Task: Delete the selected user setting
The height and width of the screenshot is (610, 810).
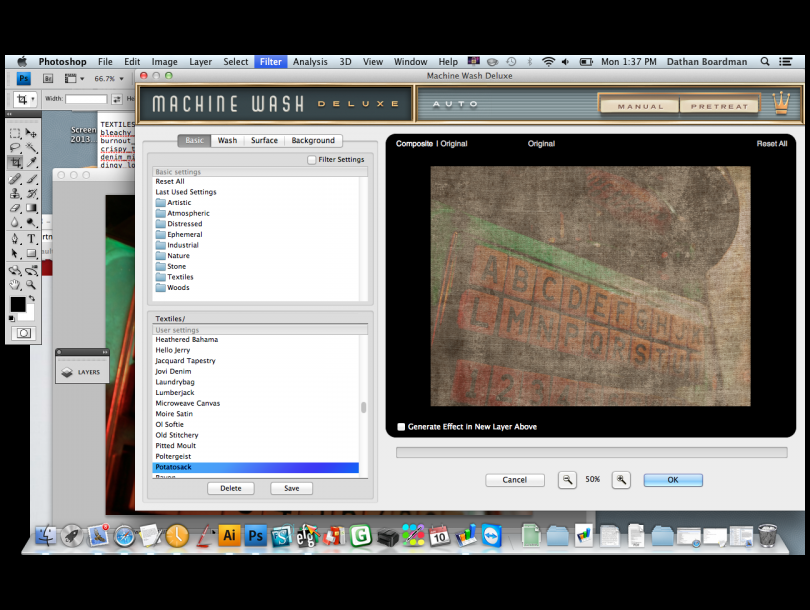Action: pyautogui.click(x=231, y=488)
